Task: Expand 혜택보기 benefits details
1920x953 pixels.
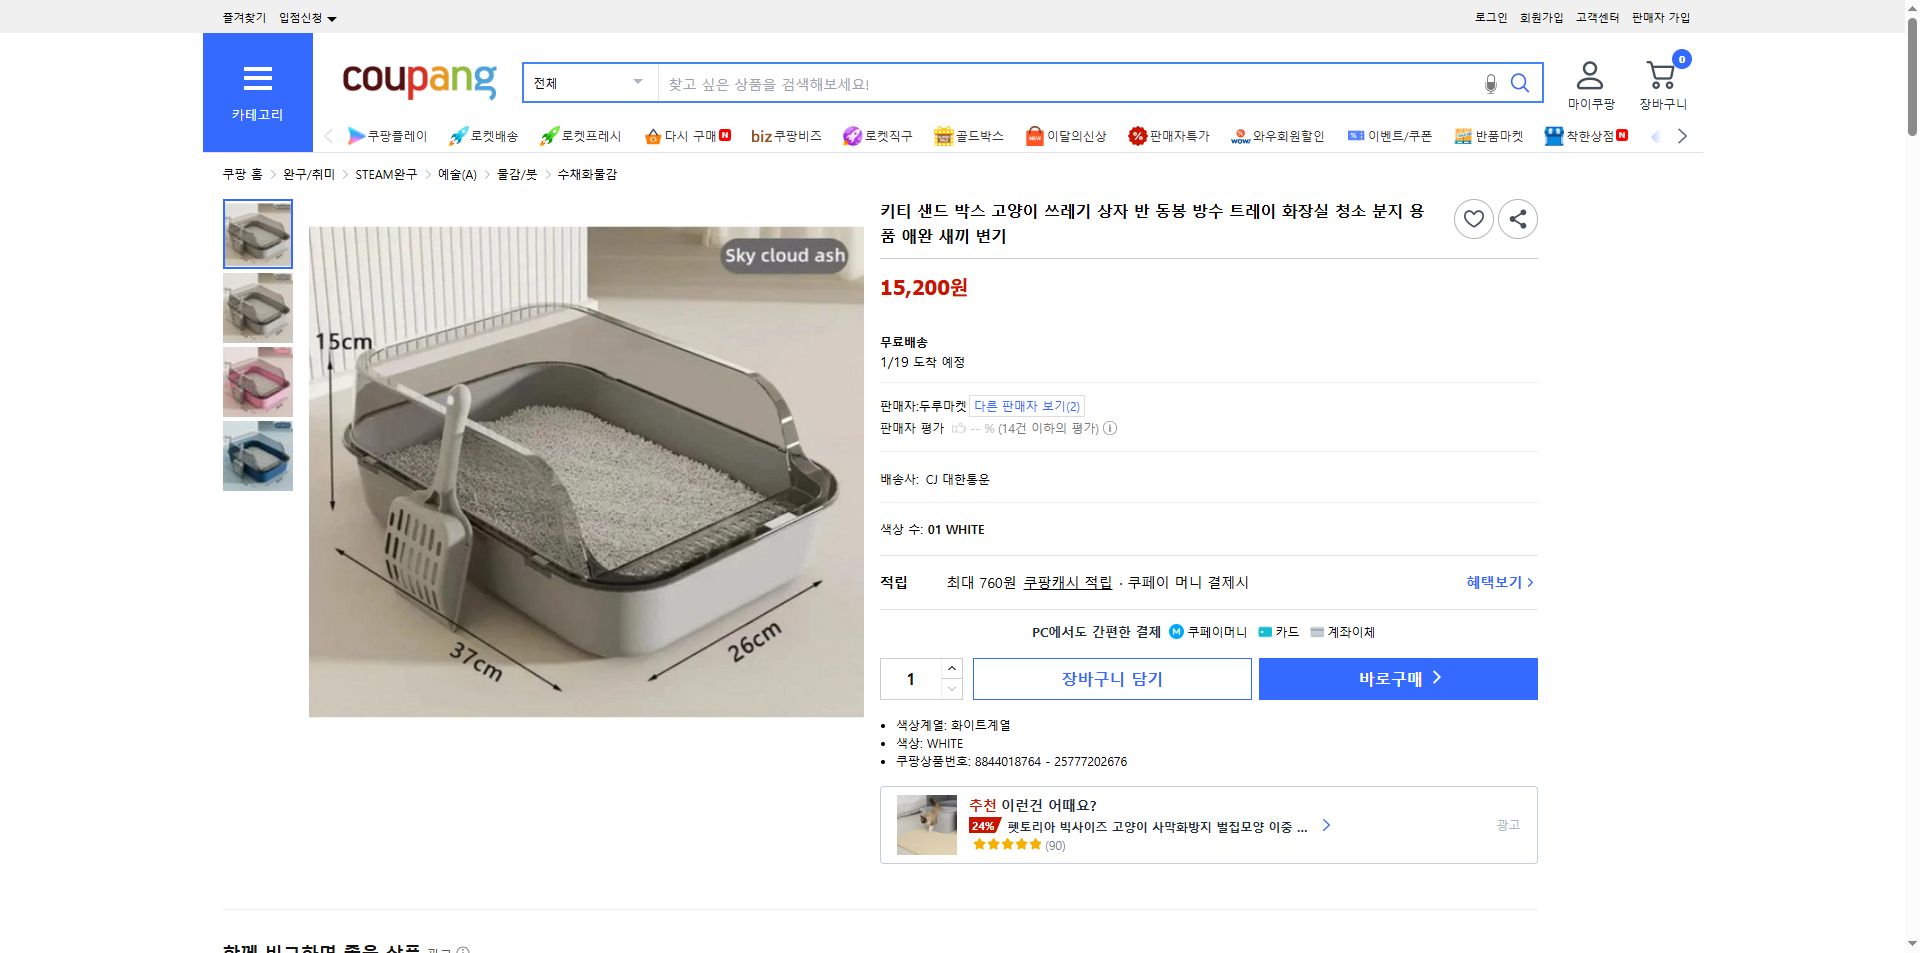Action: coord(1495,582)
